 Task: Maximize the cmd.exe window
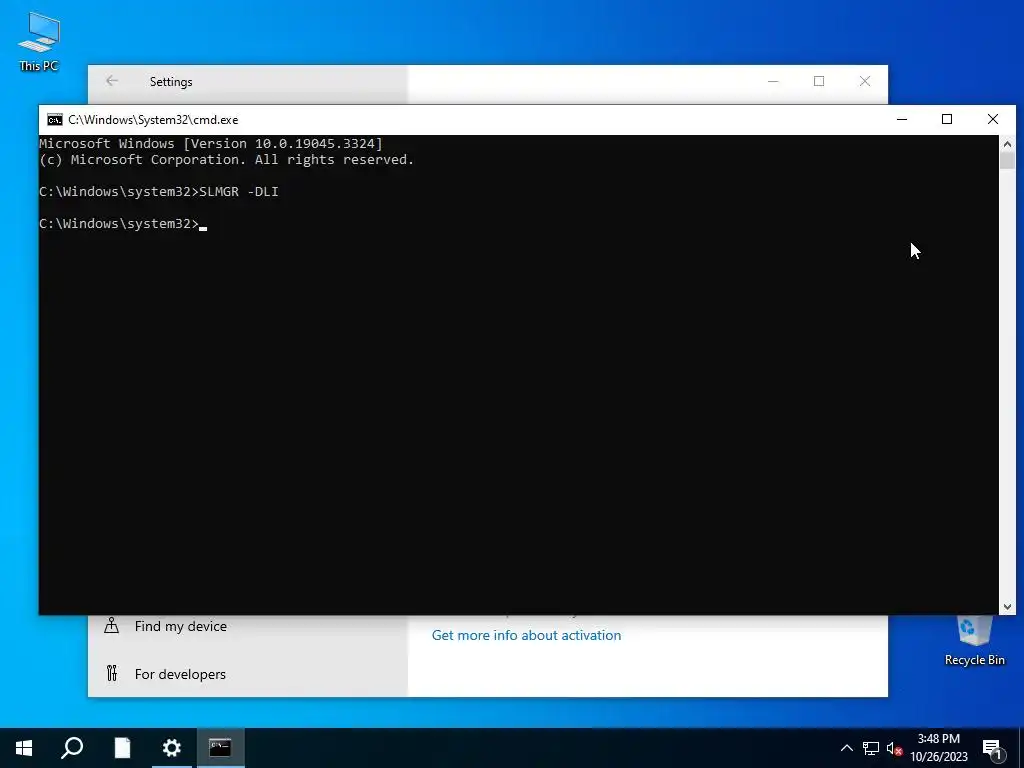947,120
